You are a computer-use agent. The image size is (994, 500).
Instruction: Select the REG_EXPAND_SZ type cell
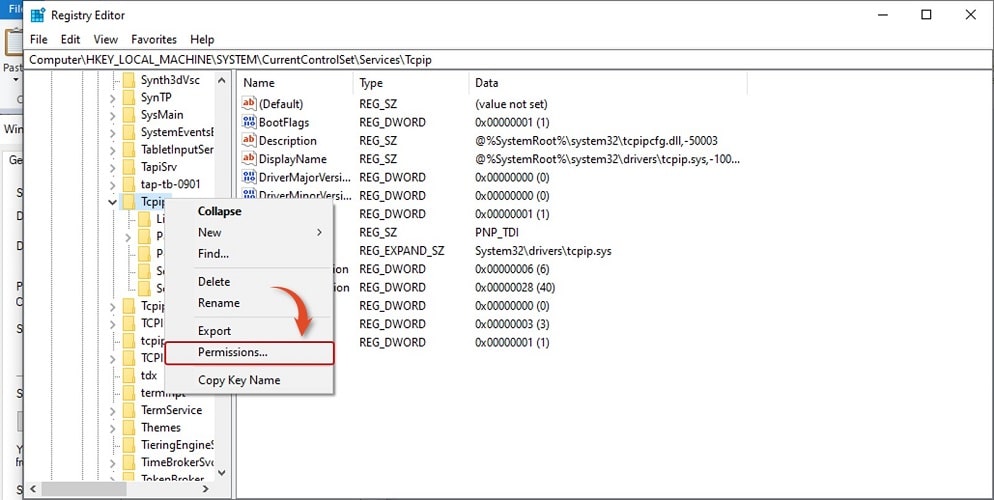coord(402,250)
